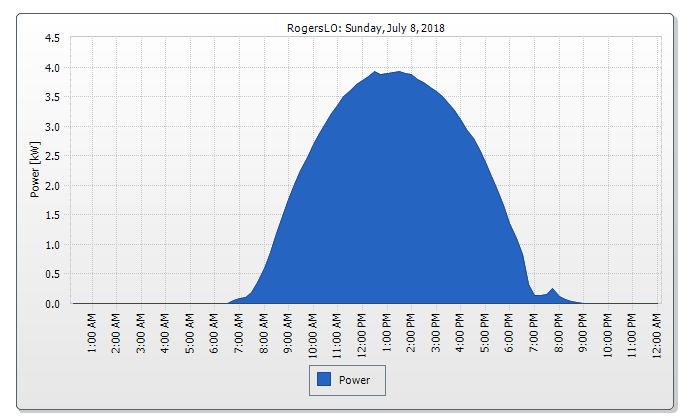Click the 1.5 y-axis value
This screenshot has width=690, height=416.
coord(52,215)
